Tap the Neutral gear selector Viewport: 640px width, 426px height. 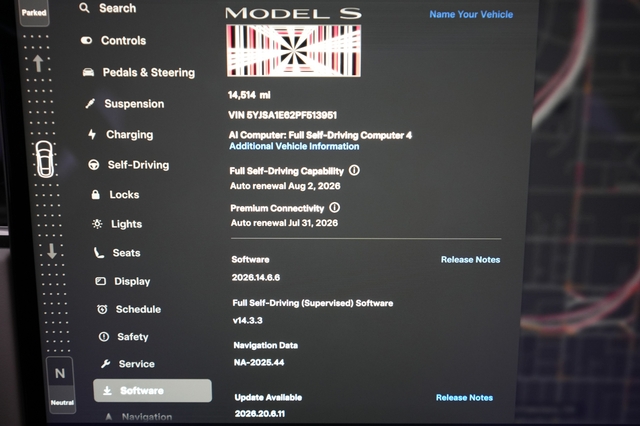[61, 385]
